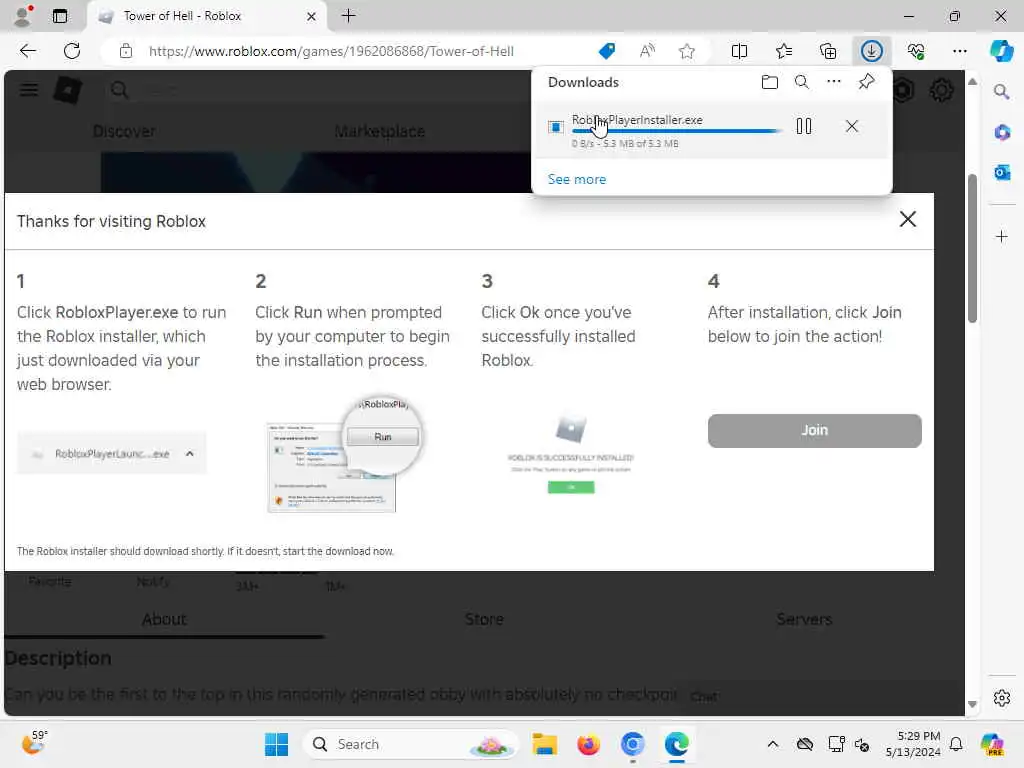
Task: Open Roblox settings gear icon
Action: (x=941, y=90)
